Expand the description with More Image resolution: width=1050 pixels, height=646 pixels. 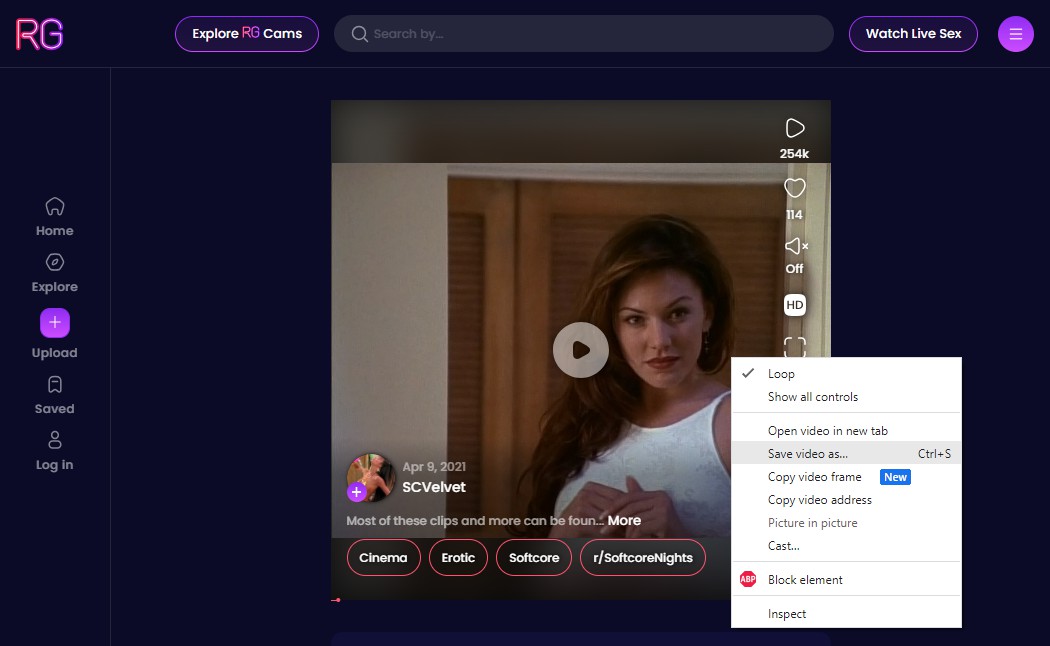[624, 520]
